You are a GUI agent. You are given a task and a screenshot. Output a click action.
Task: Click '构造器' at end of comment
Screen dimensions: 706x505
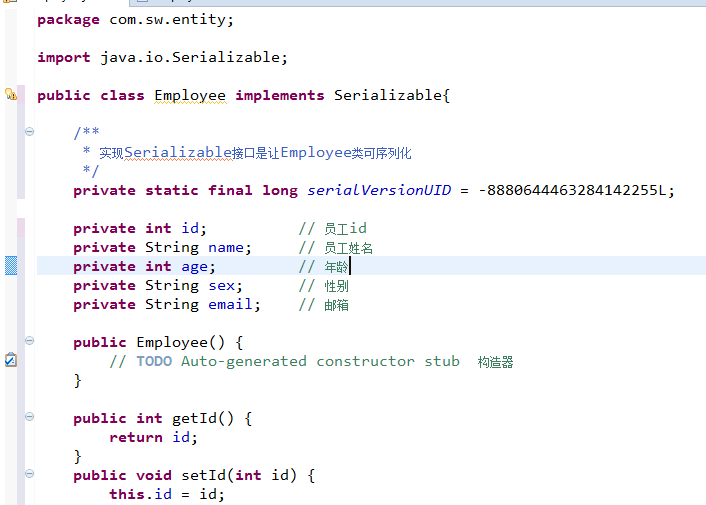click(x=496, y=362)
